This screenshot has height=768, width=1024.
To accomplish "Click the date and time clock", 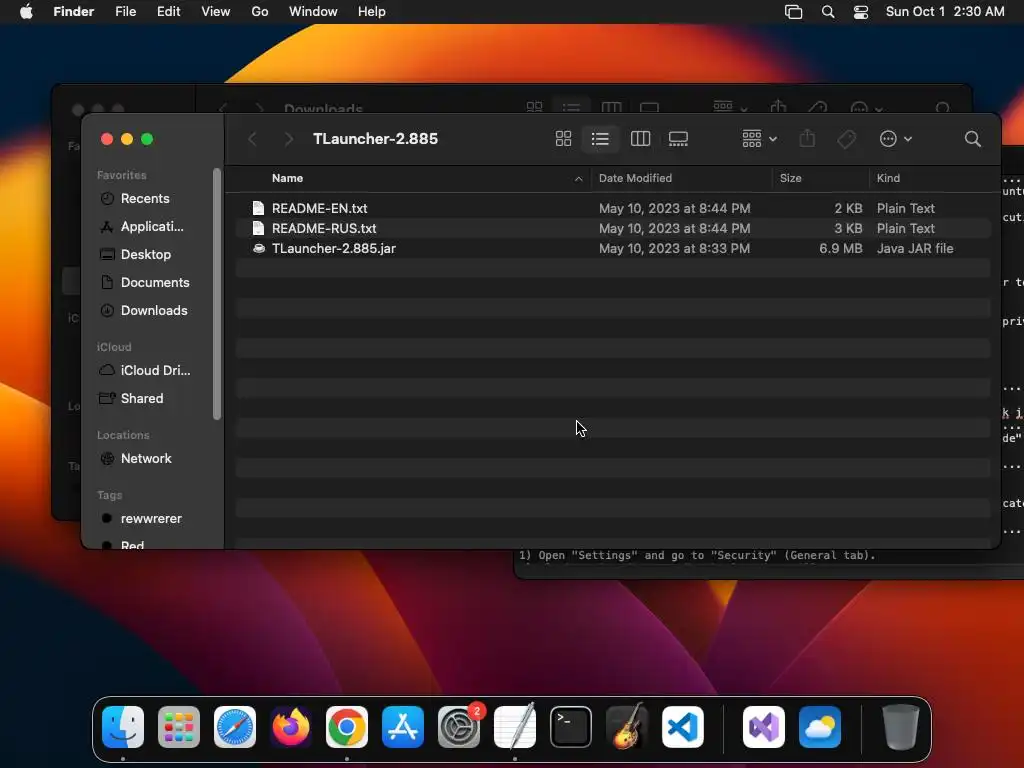I will tap(945, 12).
